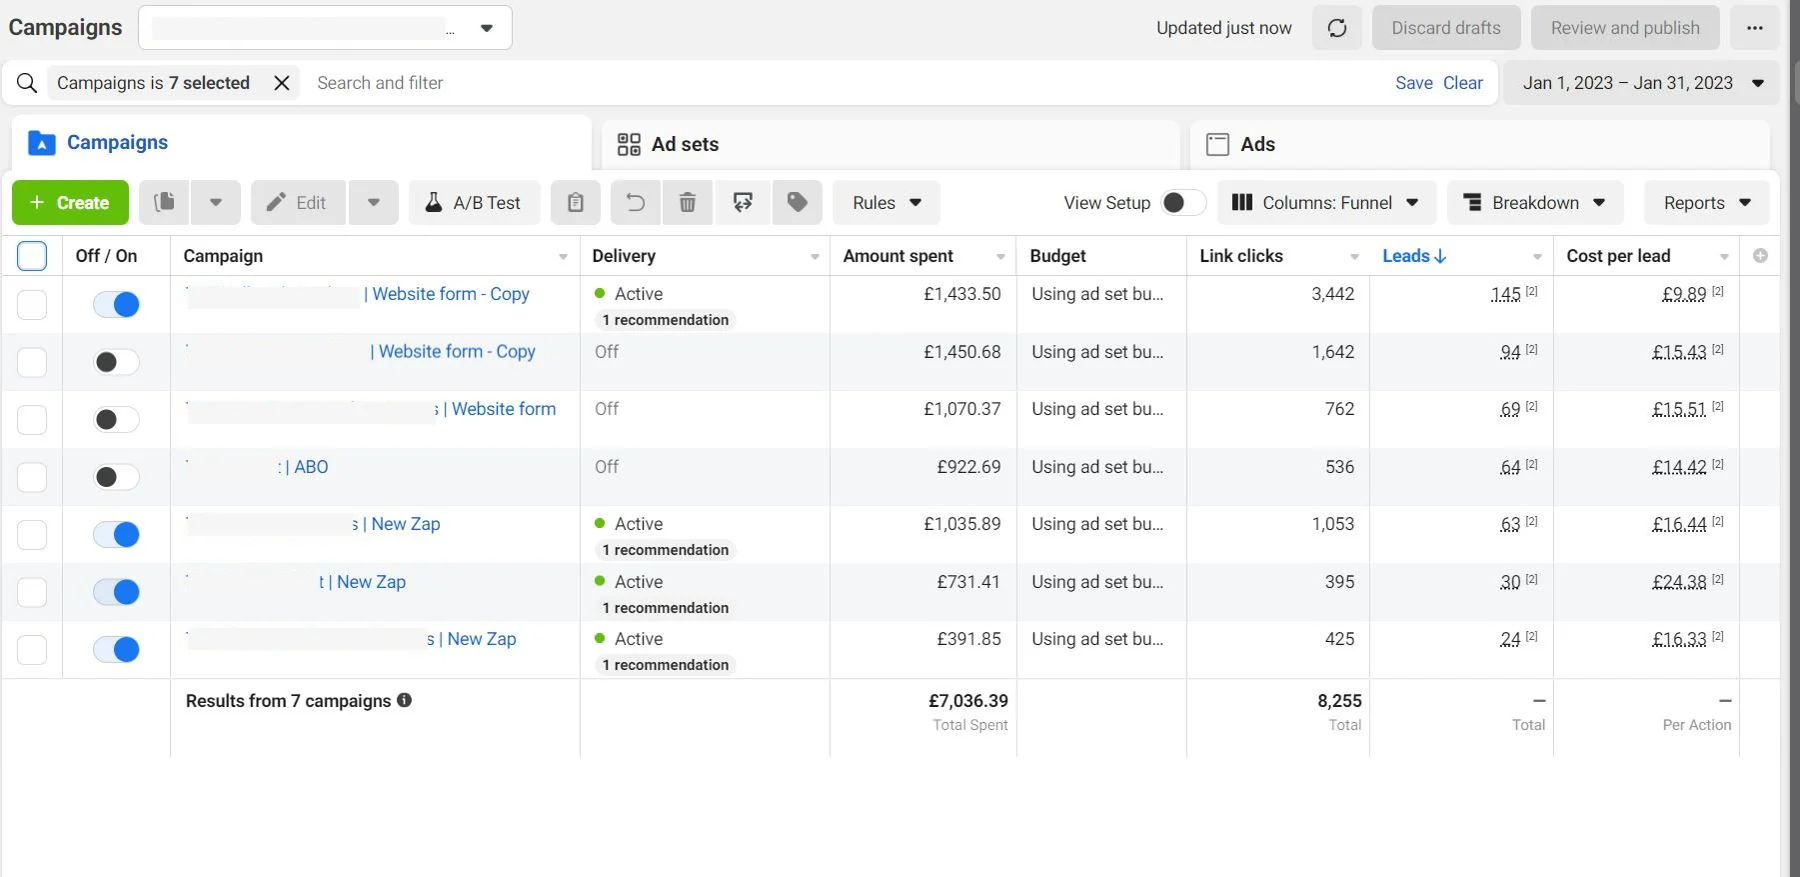Remove the 'Campaigns is 7 selected' filter
Screen dimensions: 1800x877
[282, 83]
